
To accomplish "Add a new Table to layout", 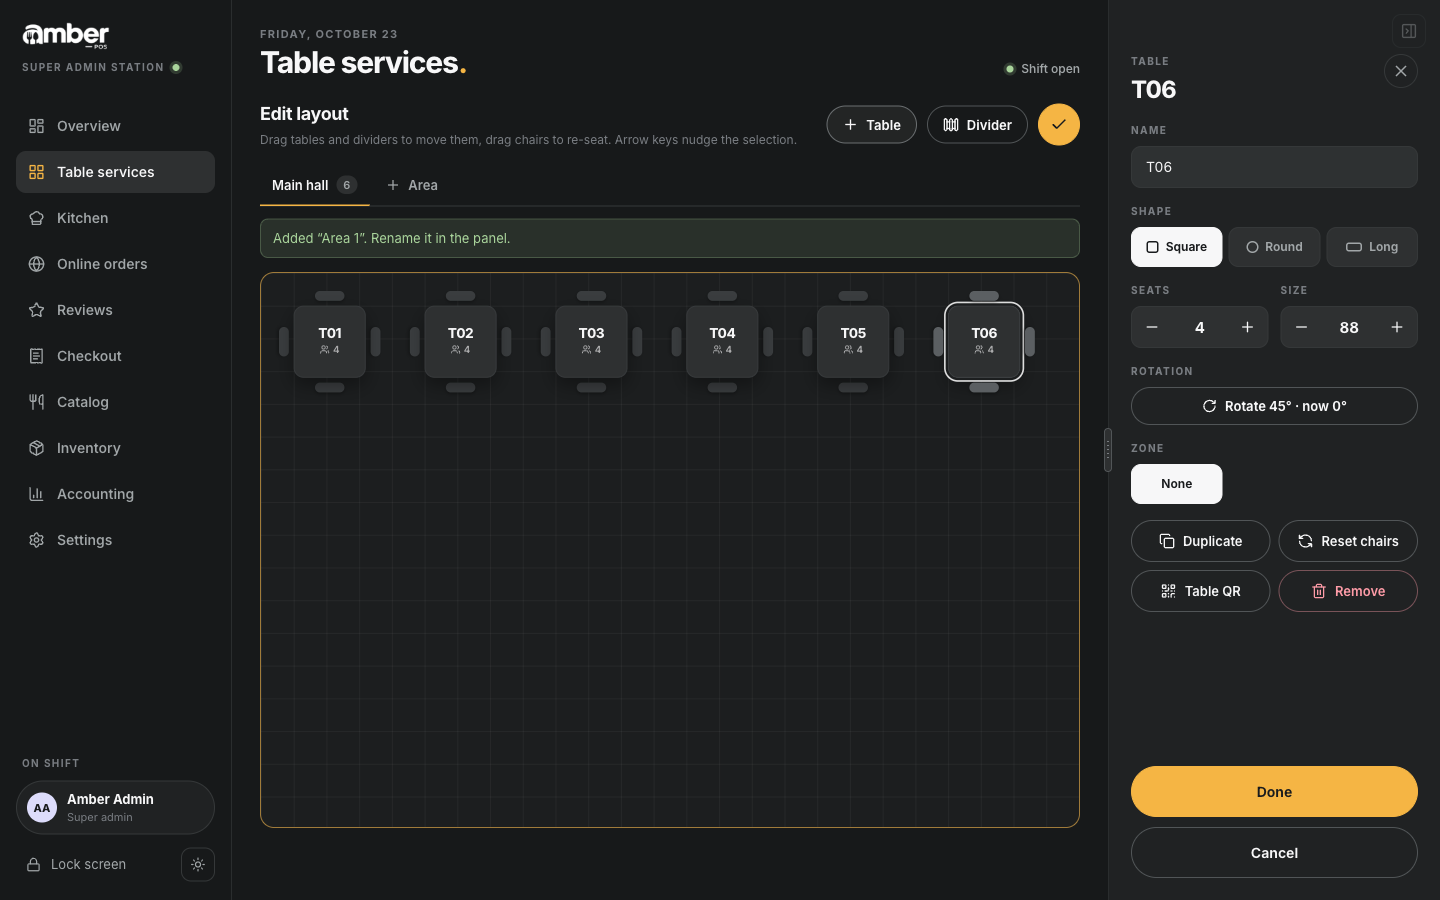I will pyautogui.click(x=872, y=125).
